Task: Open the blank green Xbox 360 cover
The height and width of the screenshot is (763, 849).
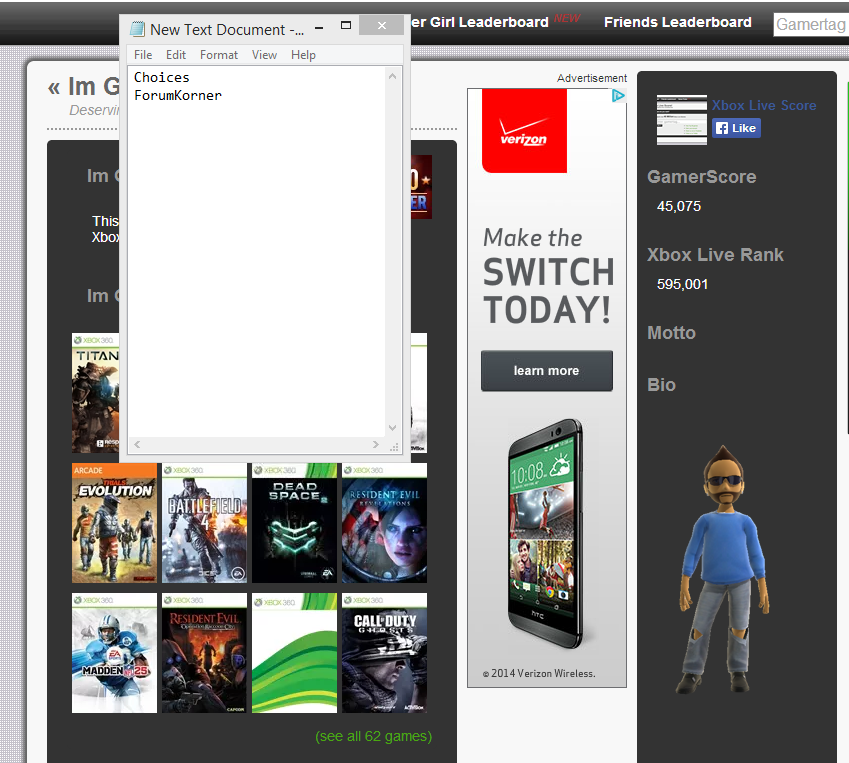Action: (x=294, y=653)
